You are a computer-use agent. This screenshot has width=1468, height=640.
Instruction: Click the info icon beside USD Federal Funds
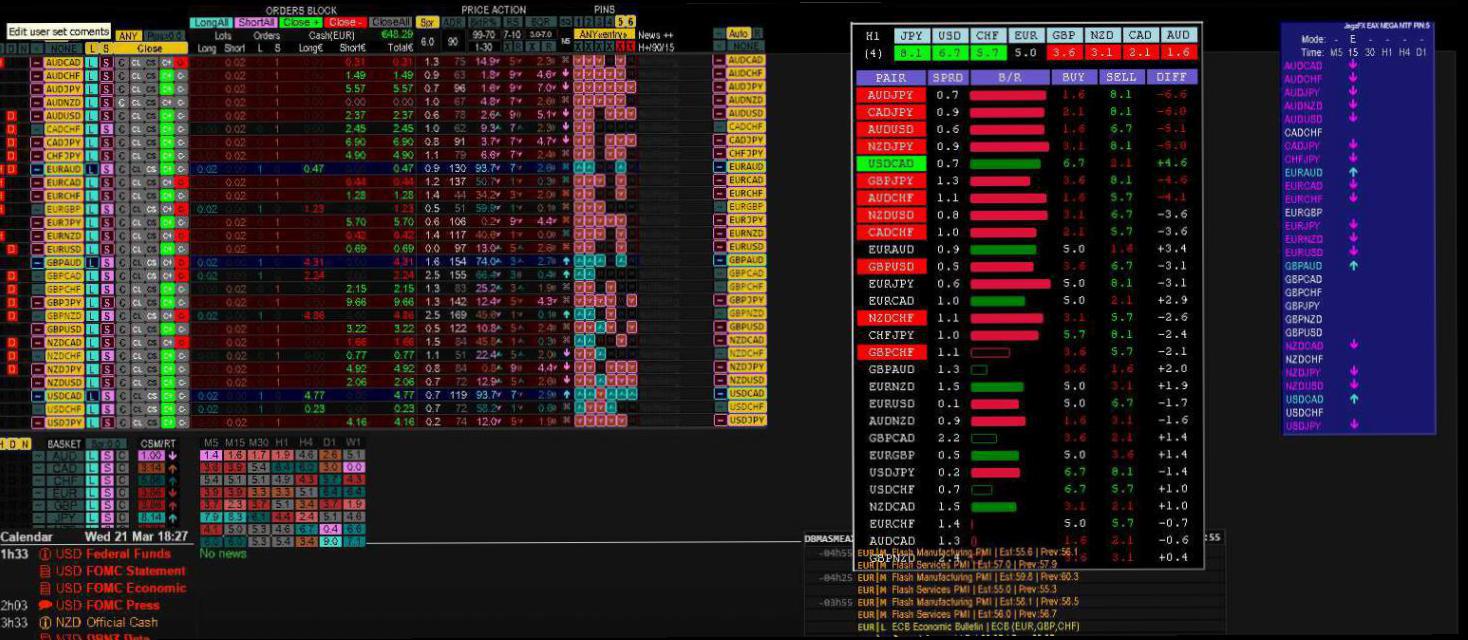tap(44, 554)
